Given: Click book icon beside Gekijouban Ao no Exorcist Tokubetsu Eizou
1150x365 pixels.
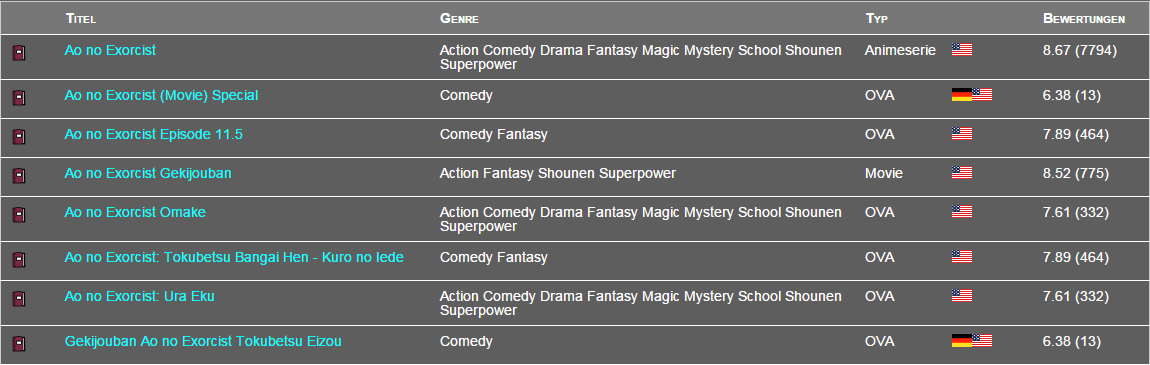Looking at the screenshot, I should [x=19, y=344].
